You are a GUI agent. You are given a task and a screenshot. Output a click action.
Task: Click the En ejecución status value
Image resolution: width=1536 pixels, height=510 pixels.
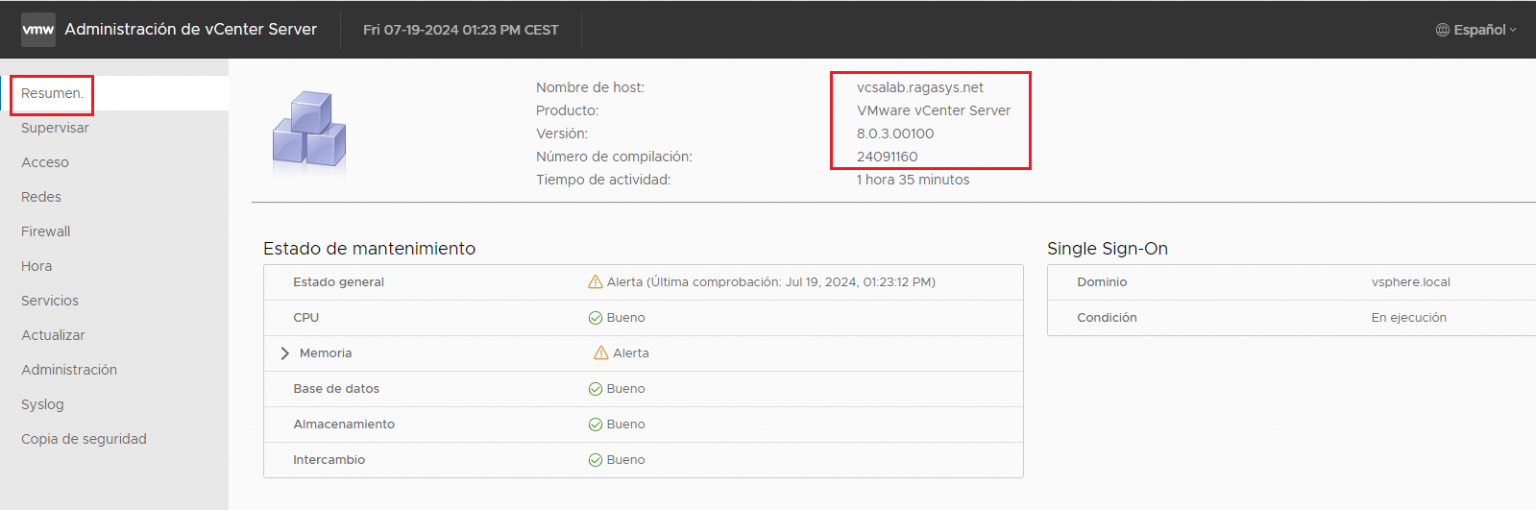coord(1409,317)
